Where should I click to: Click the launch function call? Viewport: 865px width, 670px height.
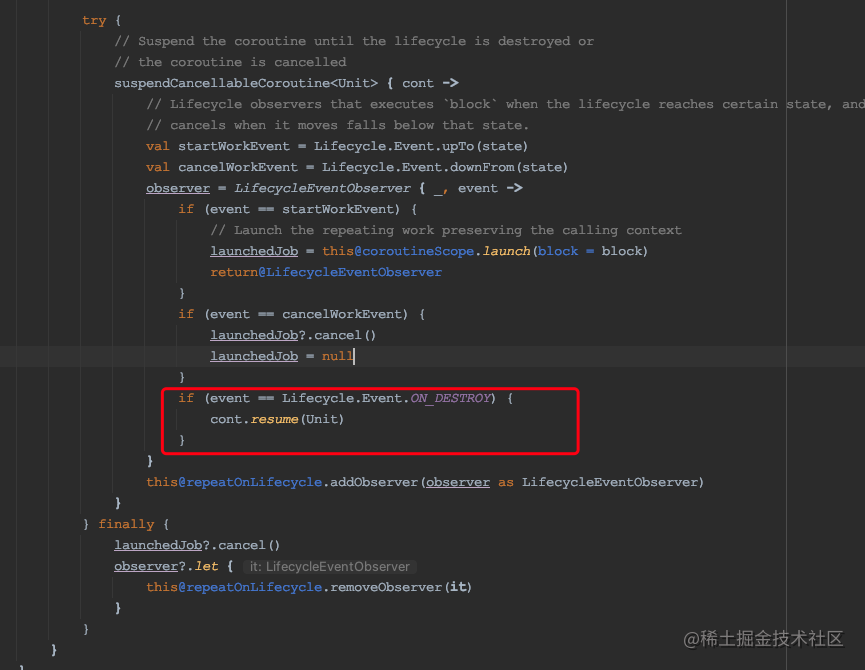505,251
